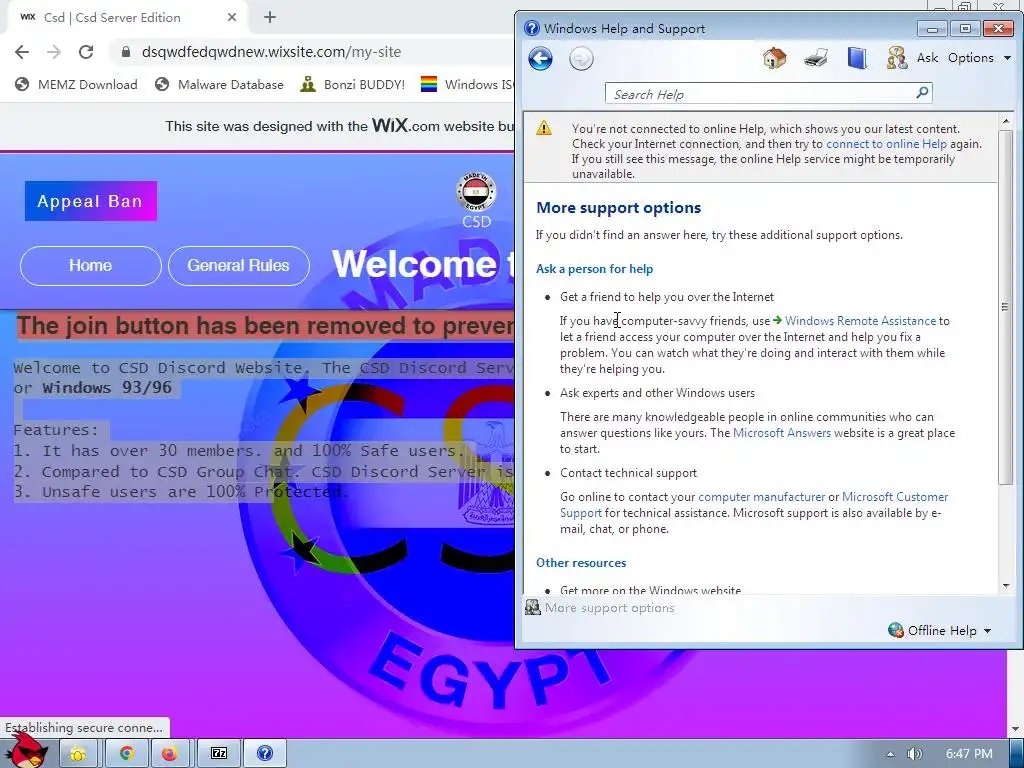Click 'Get a friend to help you' bullet

[667, 297]
